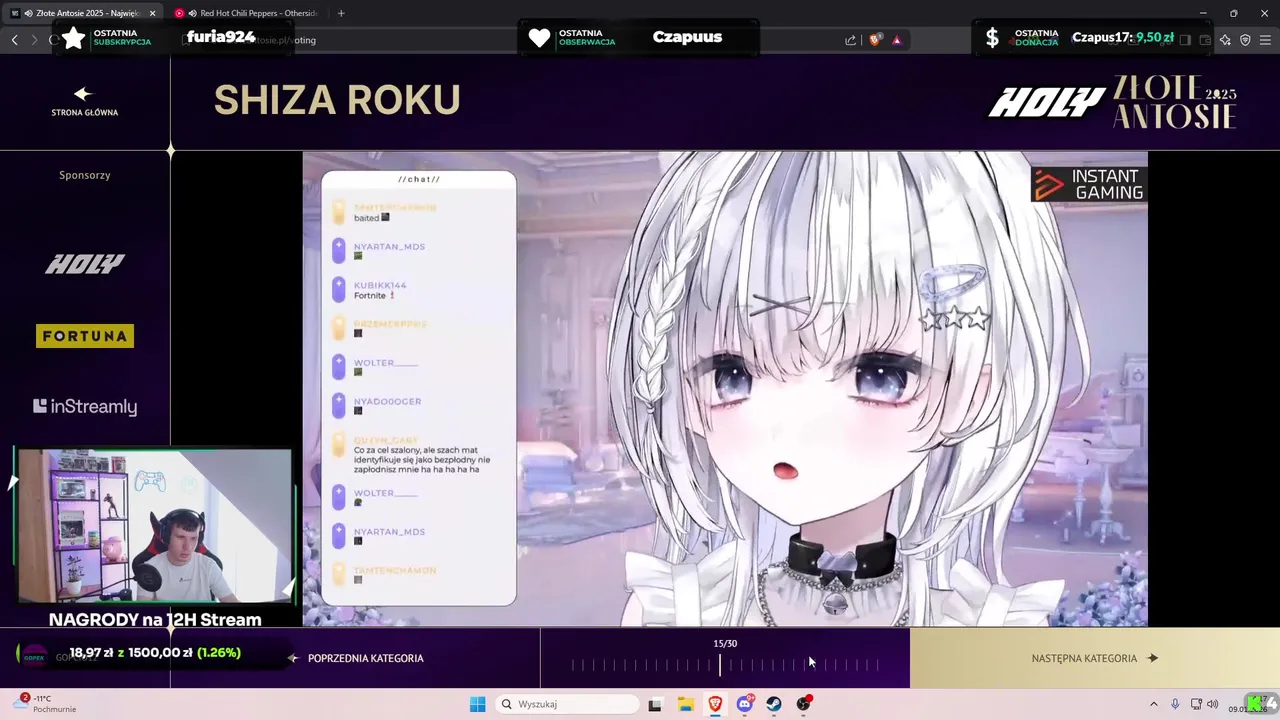
Task: Open the Holy sponsor logo in sidebar
Action: coord(85,264)
